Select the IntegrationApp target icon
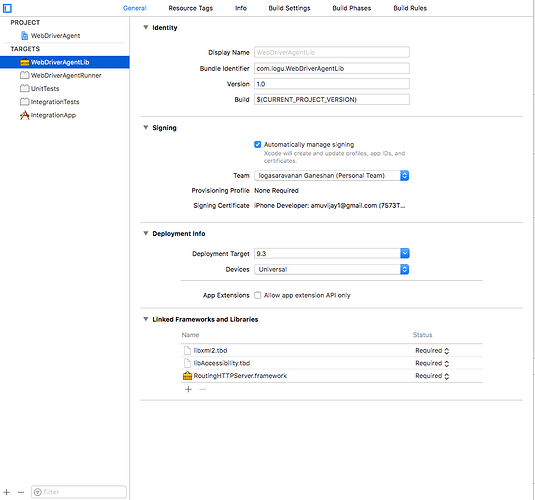The image size is (535, 500). [x=24, y=115]
